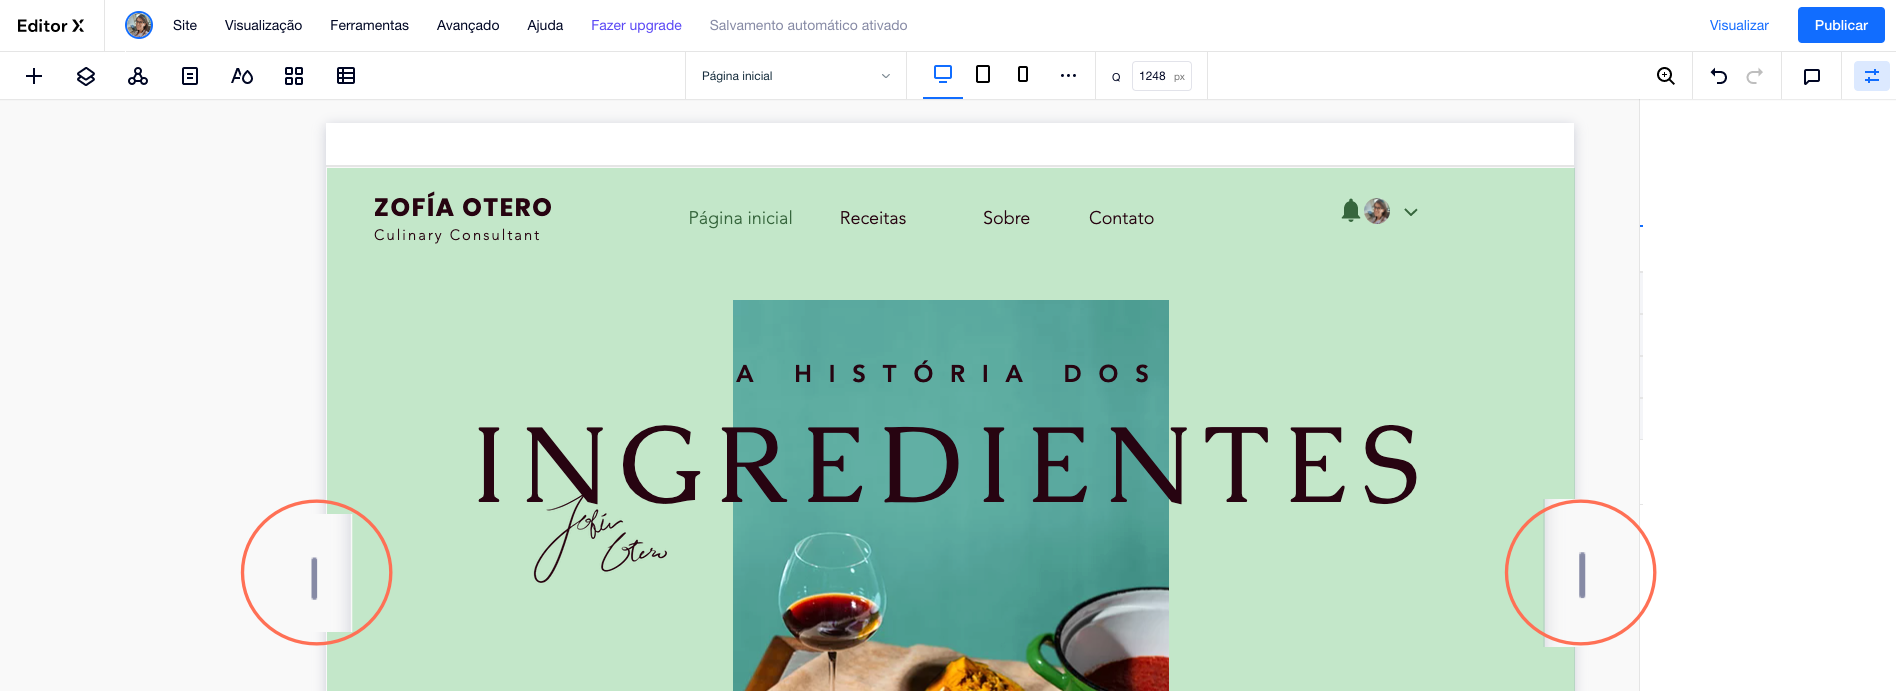Open the App Market grid icon

coord(294,76)
